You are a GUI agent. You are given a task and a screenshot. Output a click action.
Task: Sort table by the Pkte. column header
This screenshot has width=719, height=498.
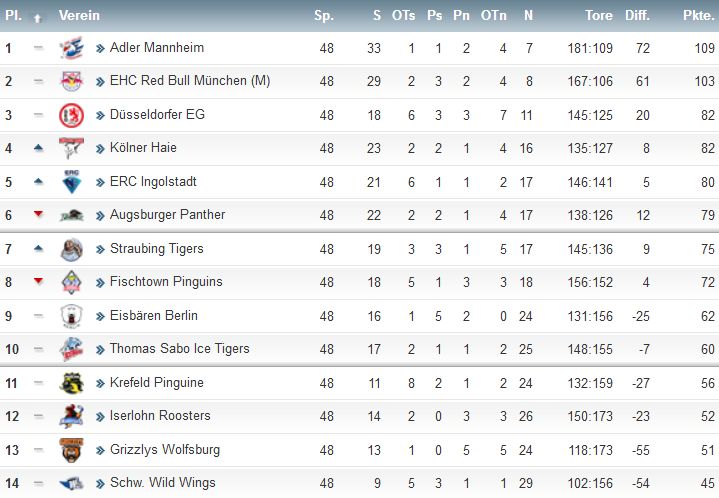pos(698,16)
